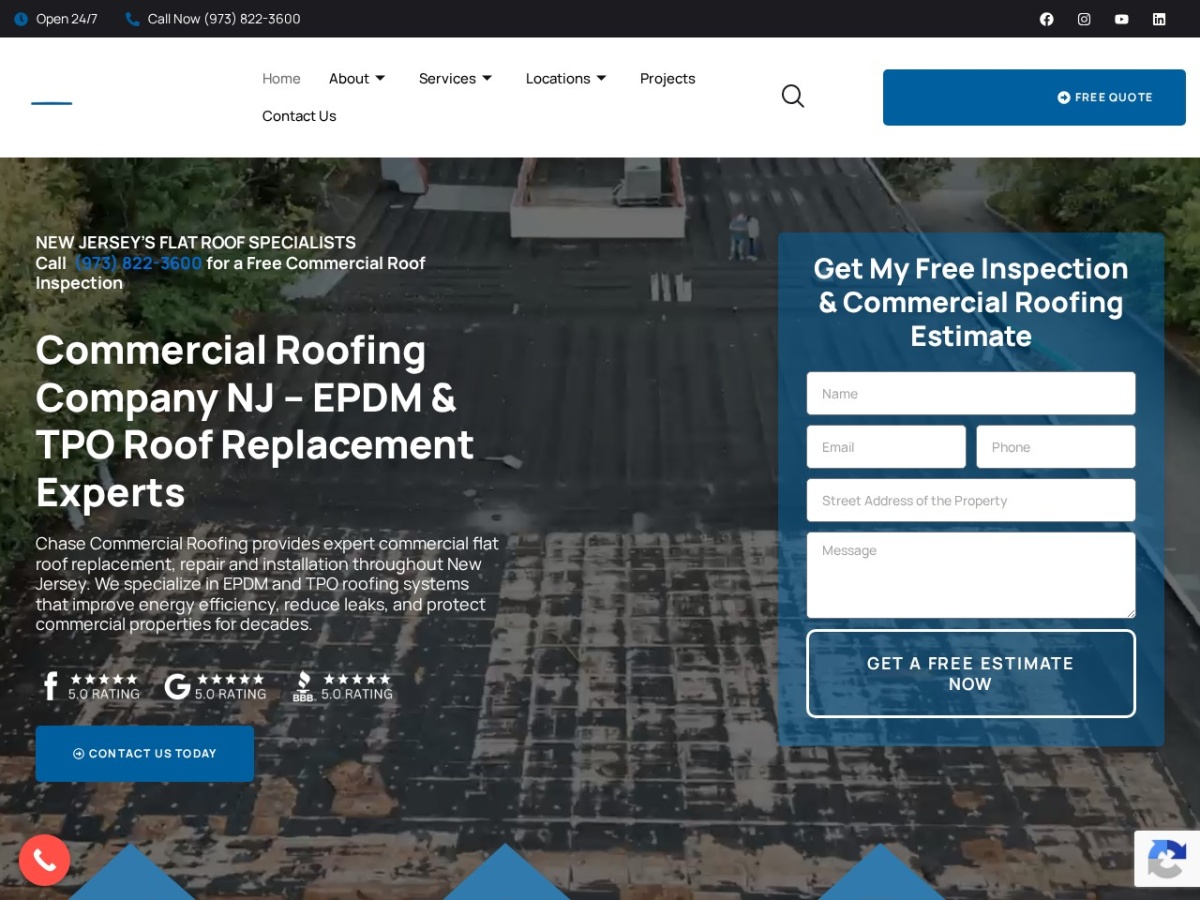Click the BBB 5.0 rating logo
Screen dimensions: 1200x900
(304, 686)
